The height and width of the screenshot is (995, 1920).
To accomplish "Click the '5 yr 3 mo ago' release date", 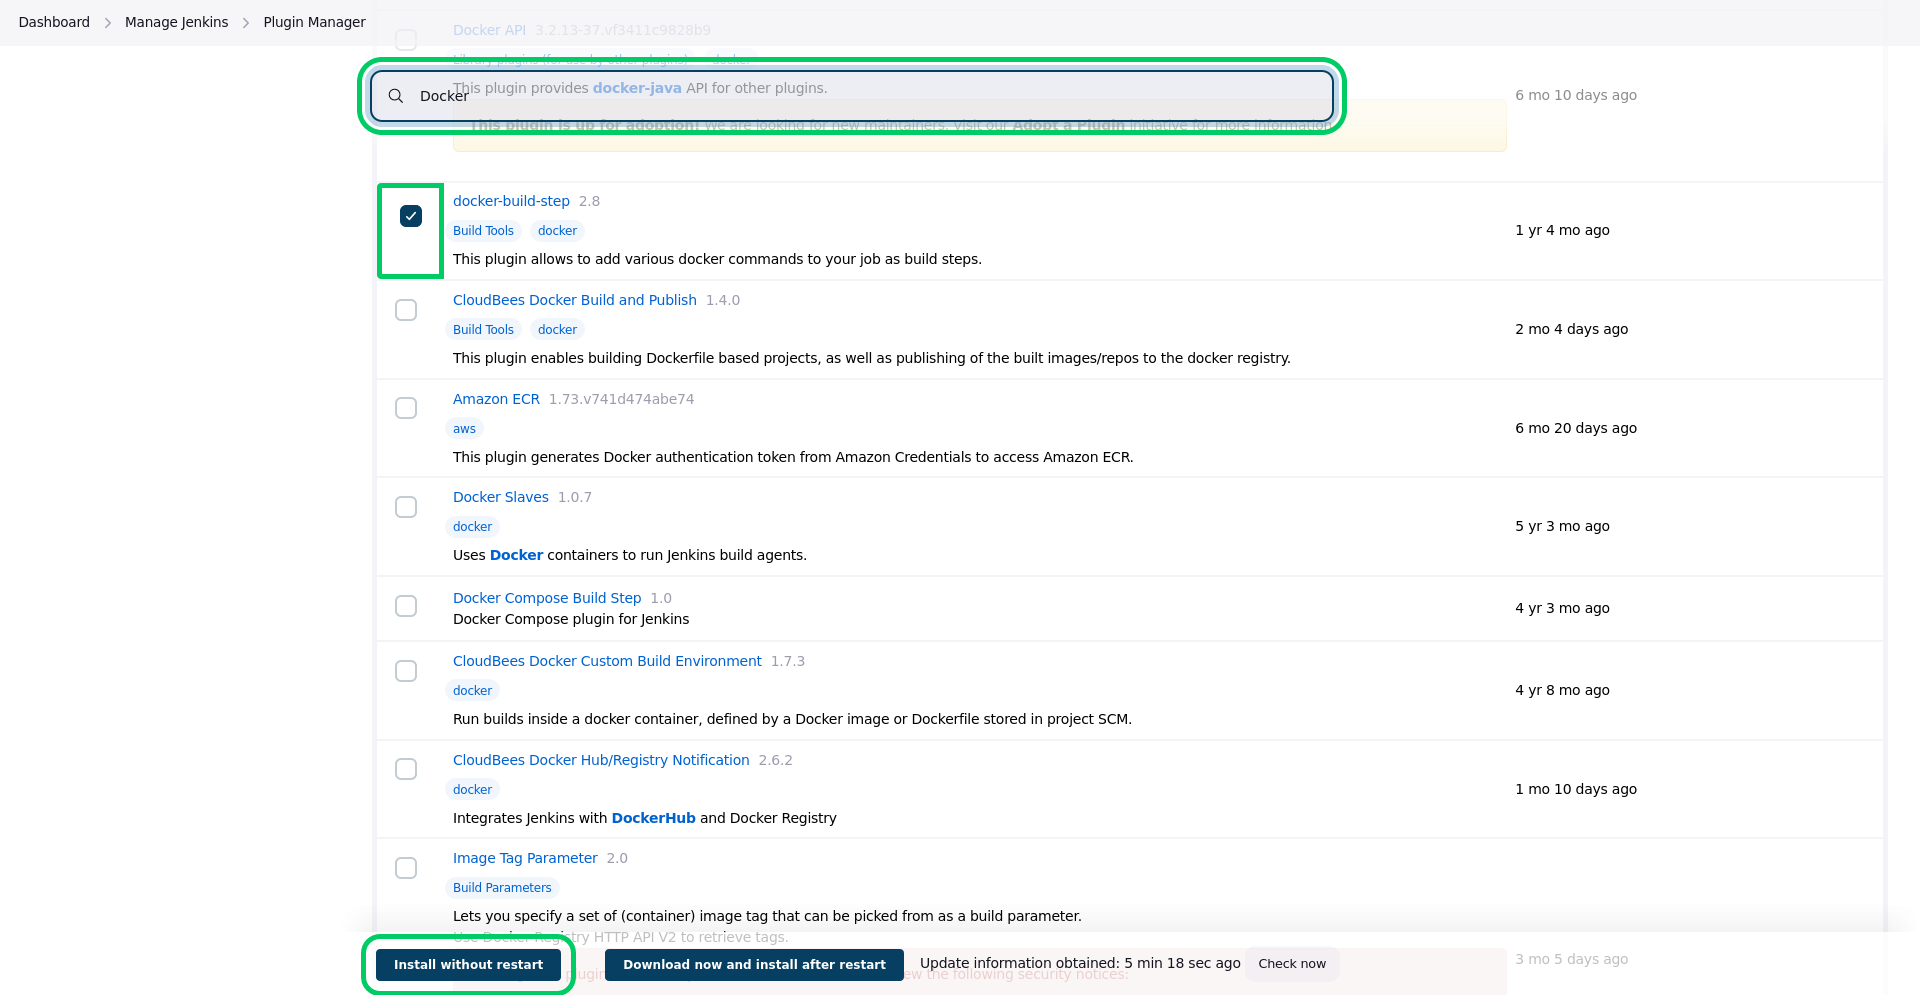I will point(1562,526).
